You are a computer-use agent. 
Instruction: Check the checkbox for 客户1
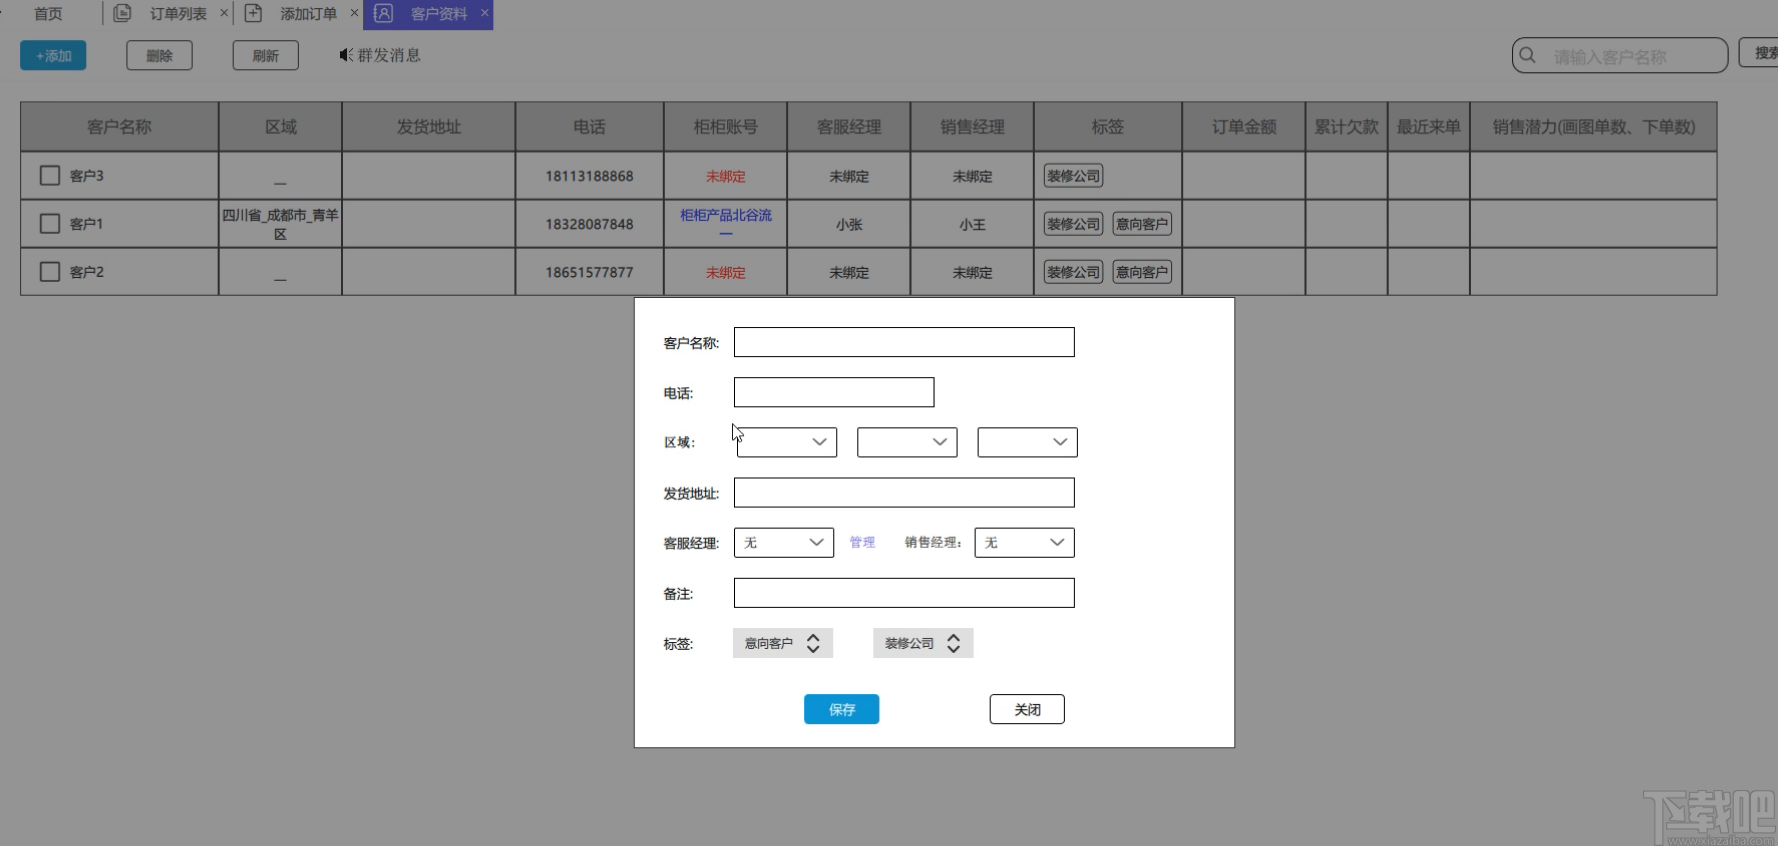click(50, 224)
